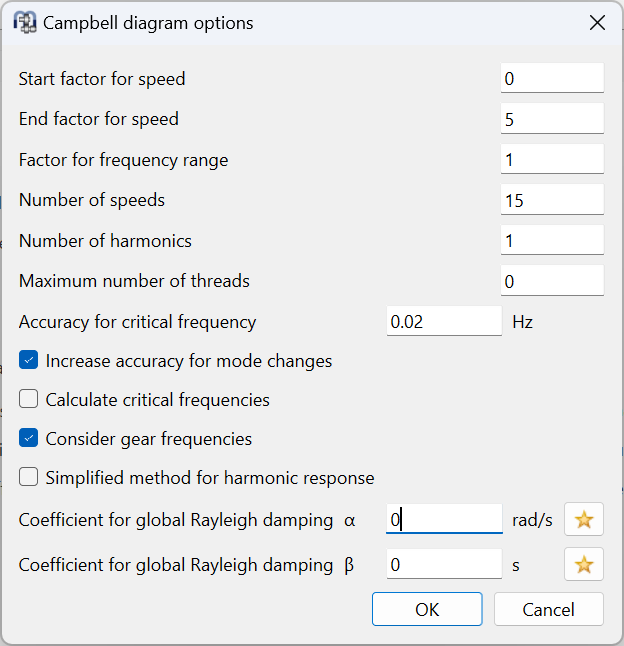Focus the Factor for frequency range field
The width and height of the screenshot is (624, 646).
tap(551, 160)
